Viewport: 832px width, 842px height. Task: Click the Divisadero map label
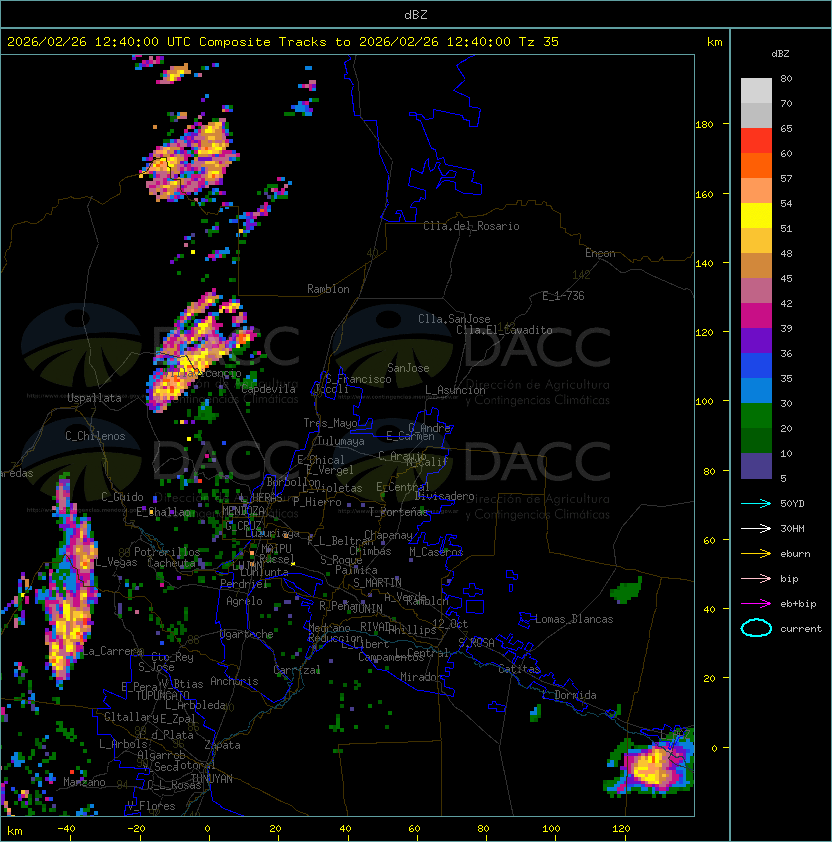click(x=444, y=496)
